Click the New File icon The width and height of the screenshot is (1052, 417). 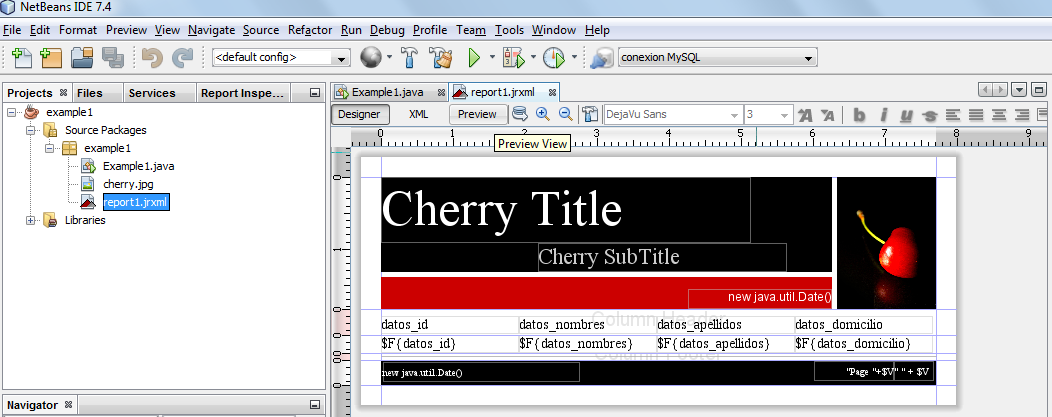point(22,58)
